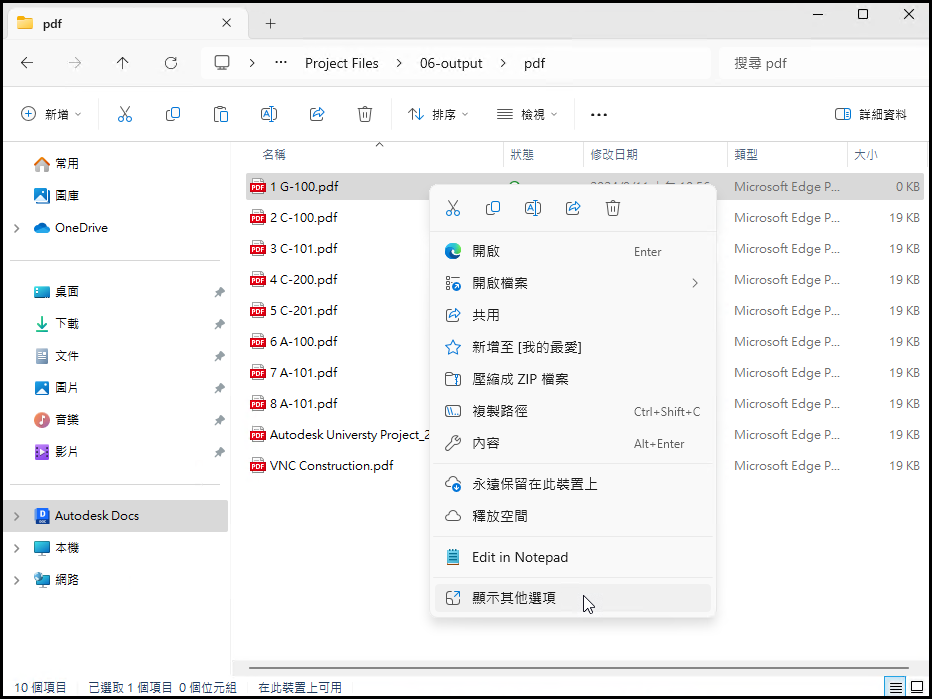Open the 新增 dropdown
932x699 pixels.
click(x=51, y=115)
